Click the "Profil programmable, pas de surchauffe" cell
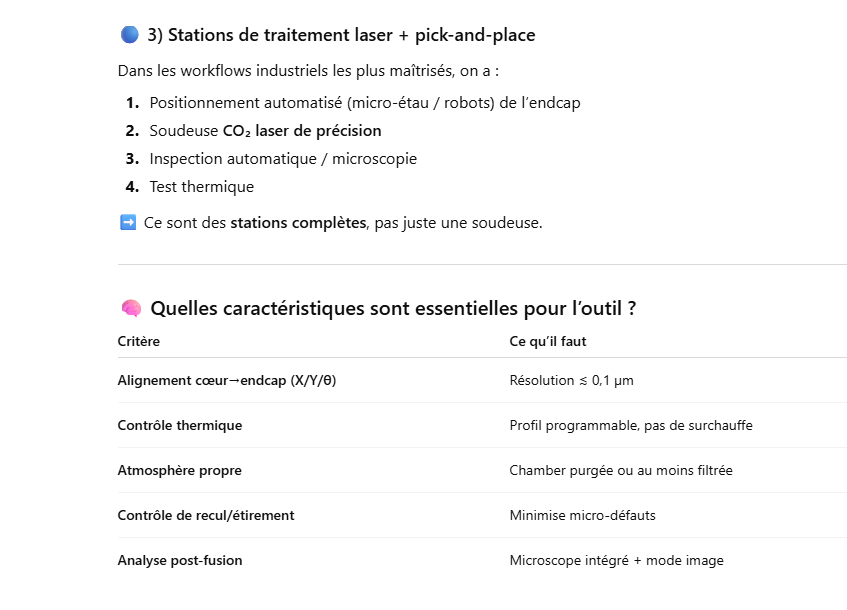847x610 pixels. [631, 425]
